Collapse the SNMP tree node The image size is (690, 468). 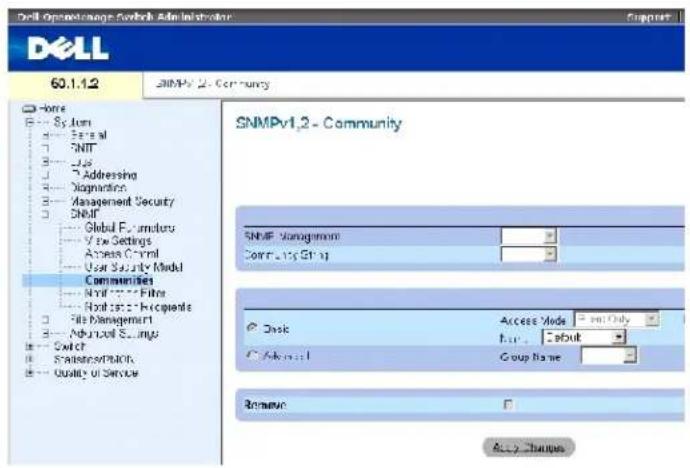tap(45, 215)
